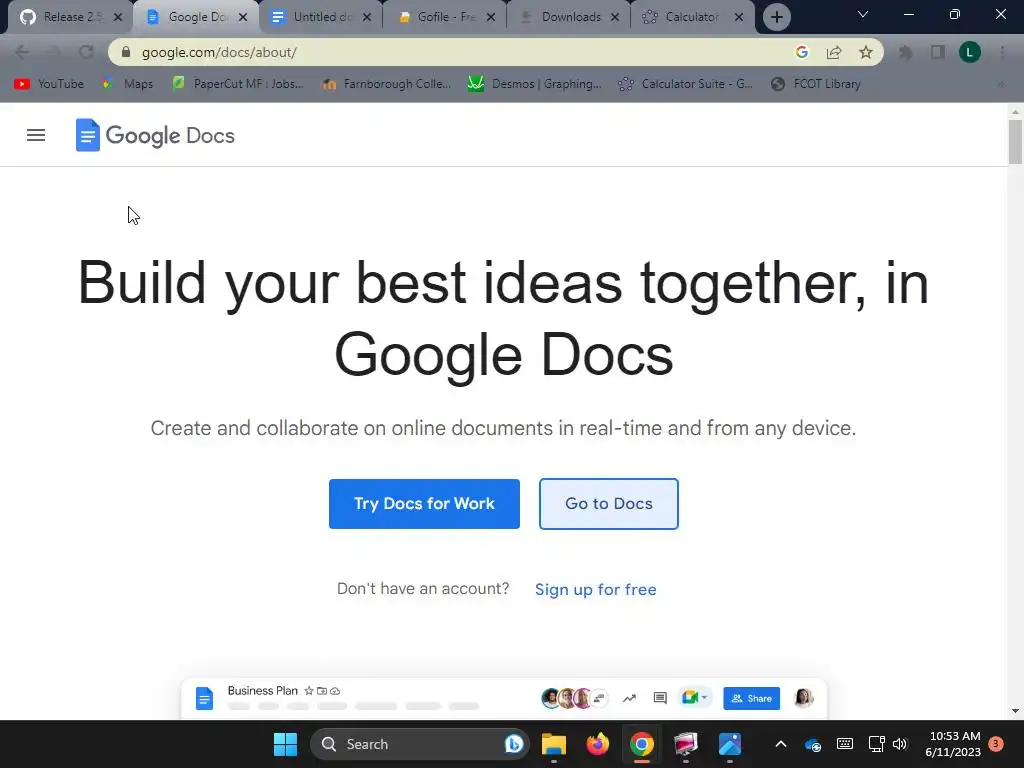Go back to the previous page

[22, 52]
